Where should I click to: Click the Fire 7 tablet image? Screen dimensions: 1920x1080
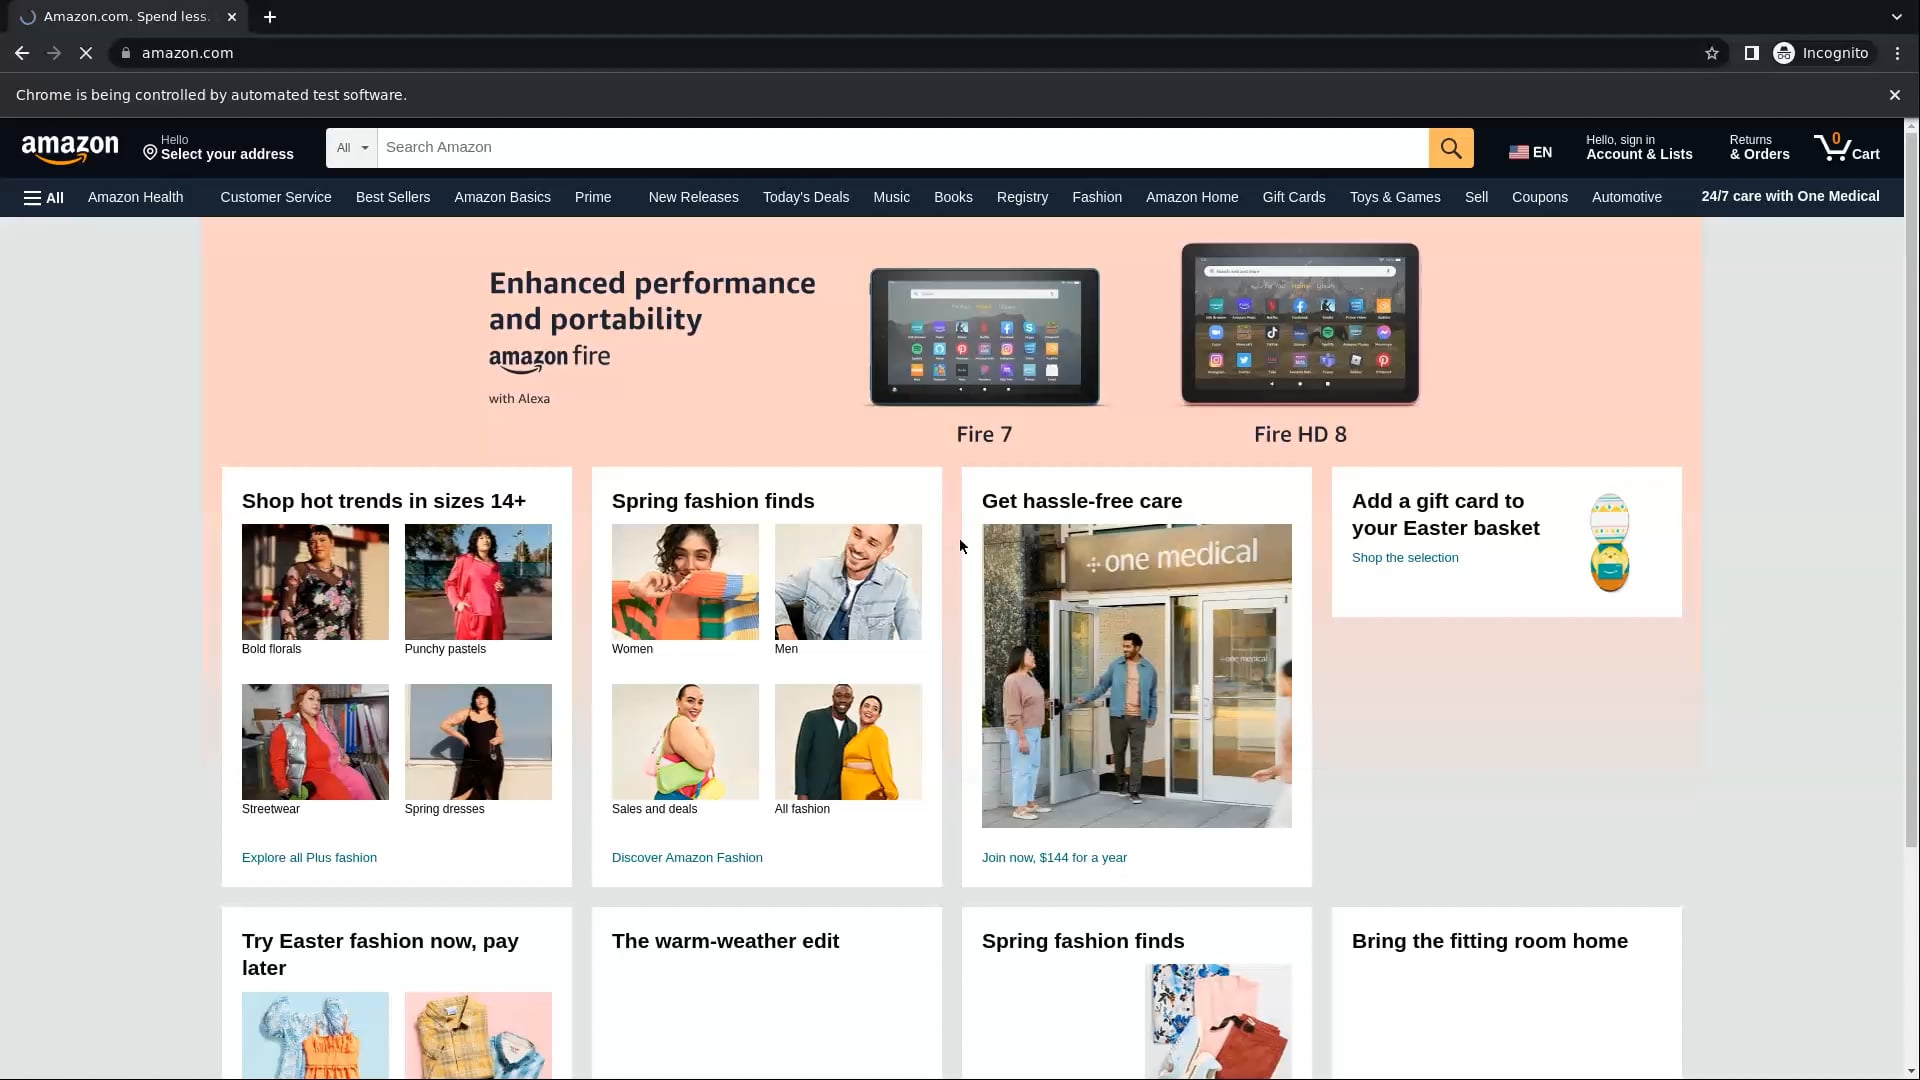(985, 337)
